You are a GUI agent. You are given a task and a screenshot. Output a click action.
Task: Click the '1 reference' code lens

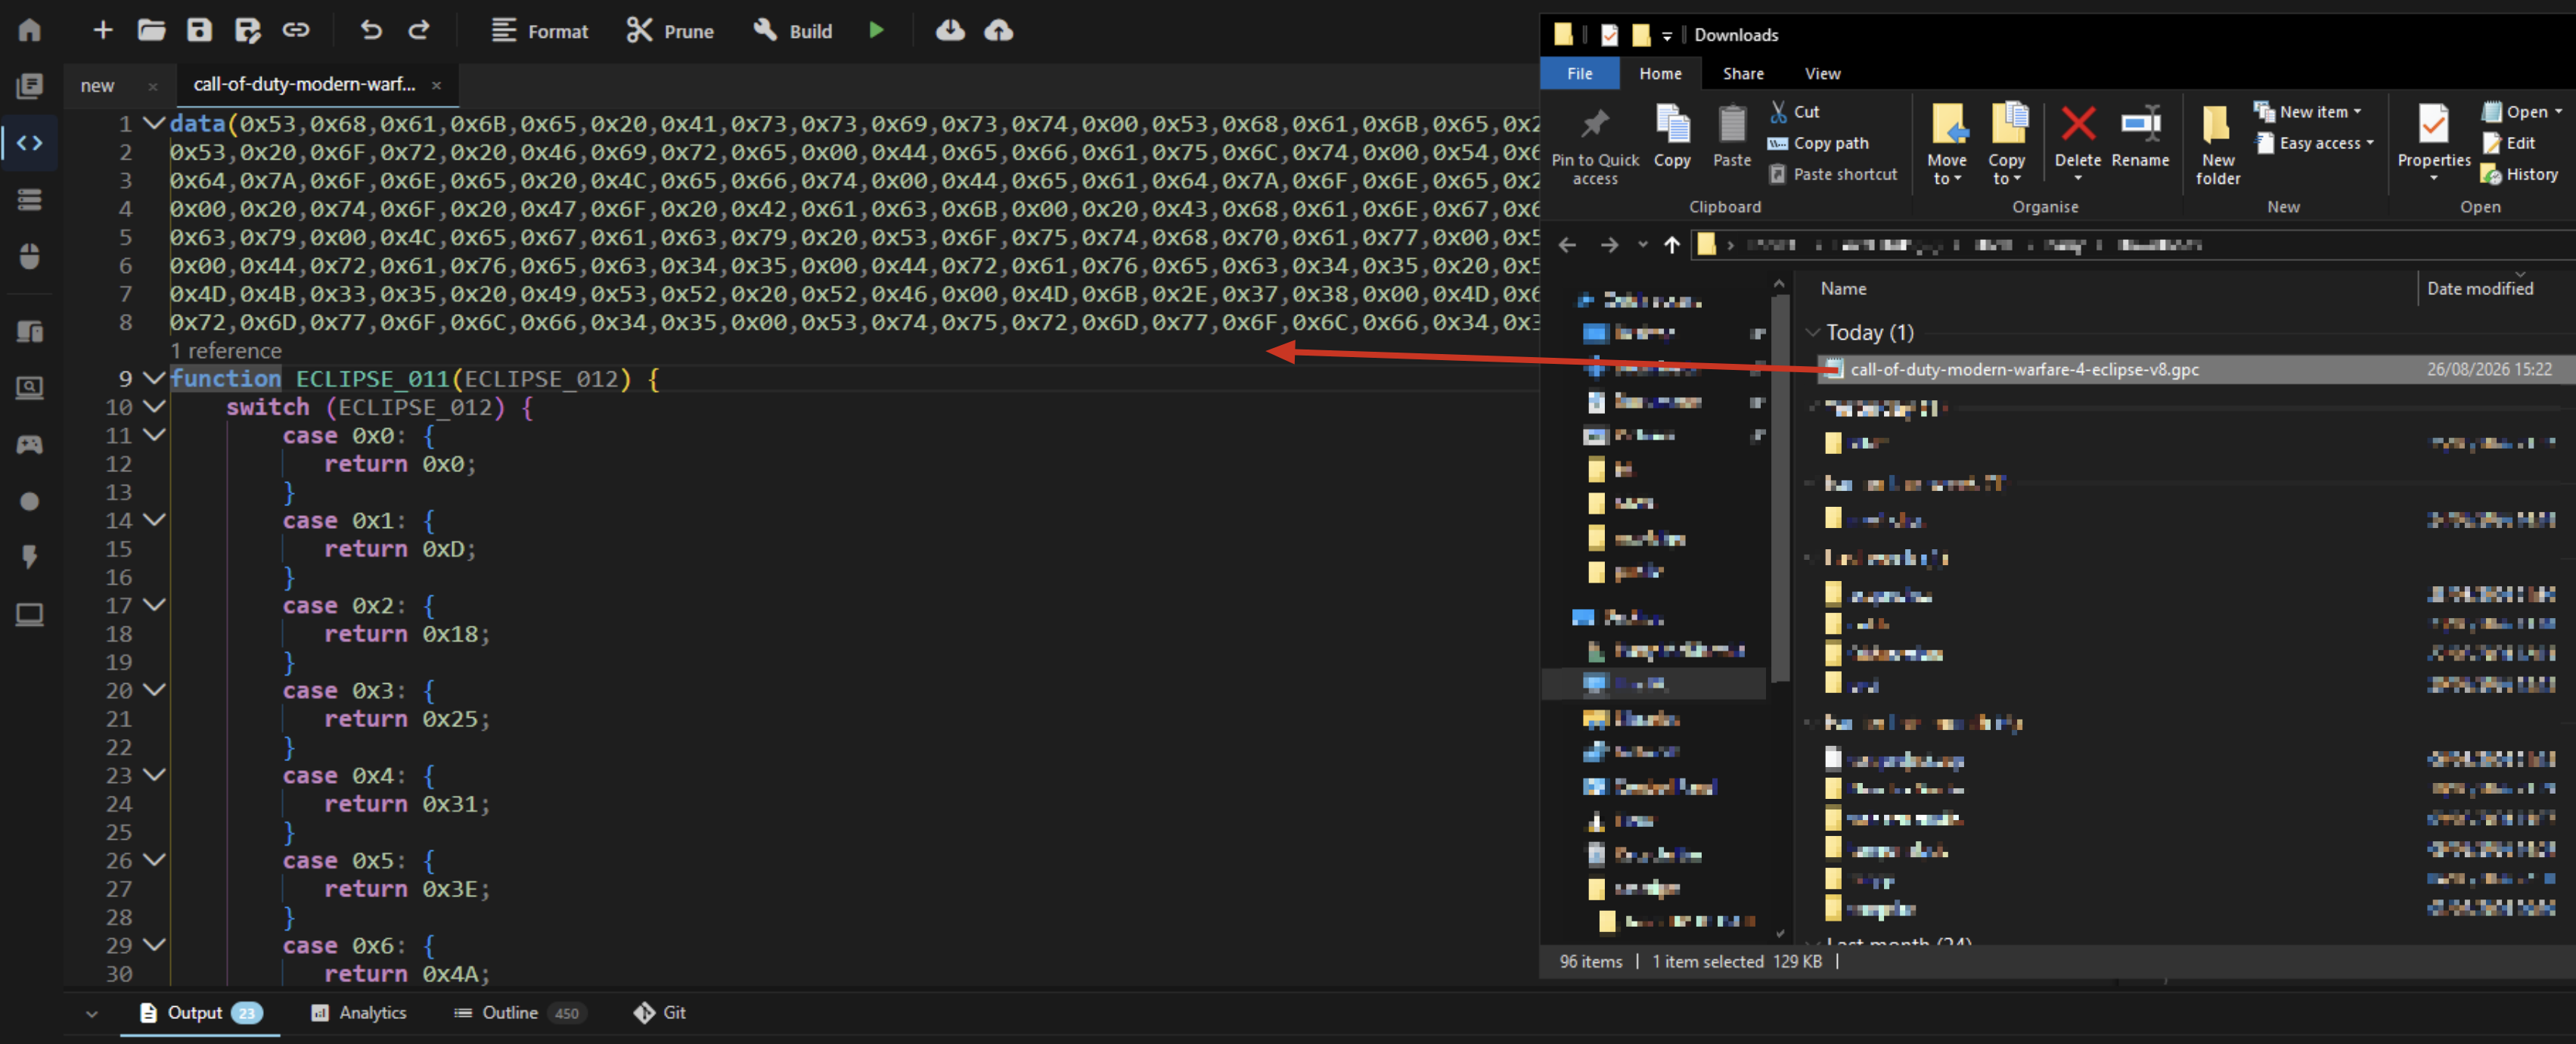click(x=226, y=351)
